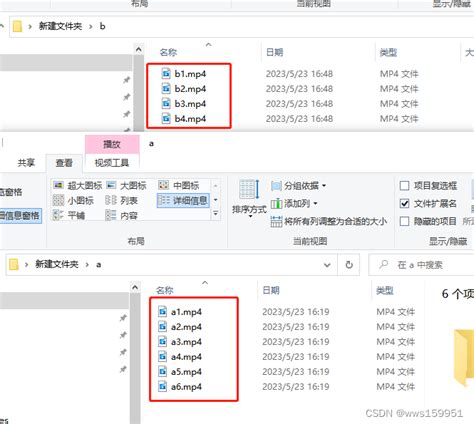The image size is (474, 424).
Task: Click search magnifier icon in window a
Action: coord(384,265)
